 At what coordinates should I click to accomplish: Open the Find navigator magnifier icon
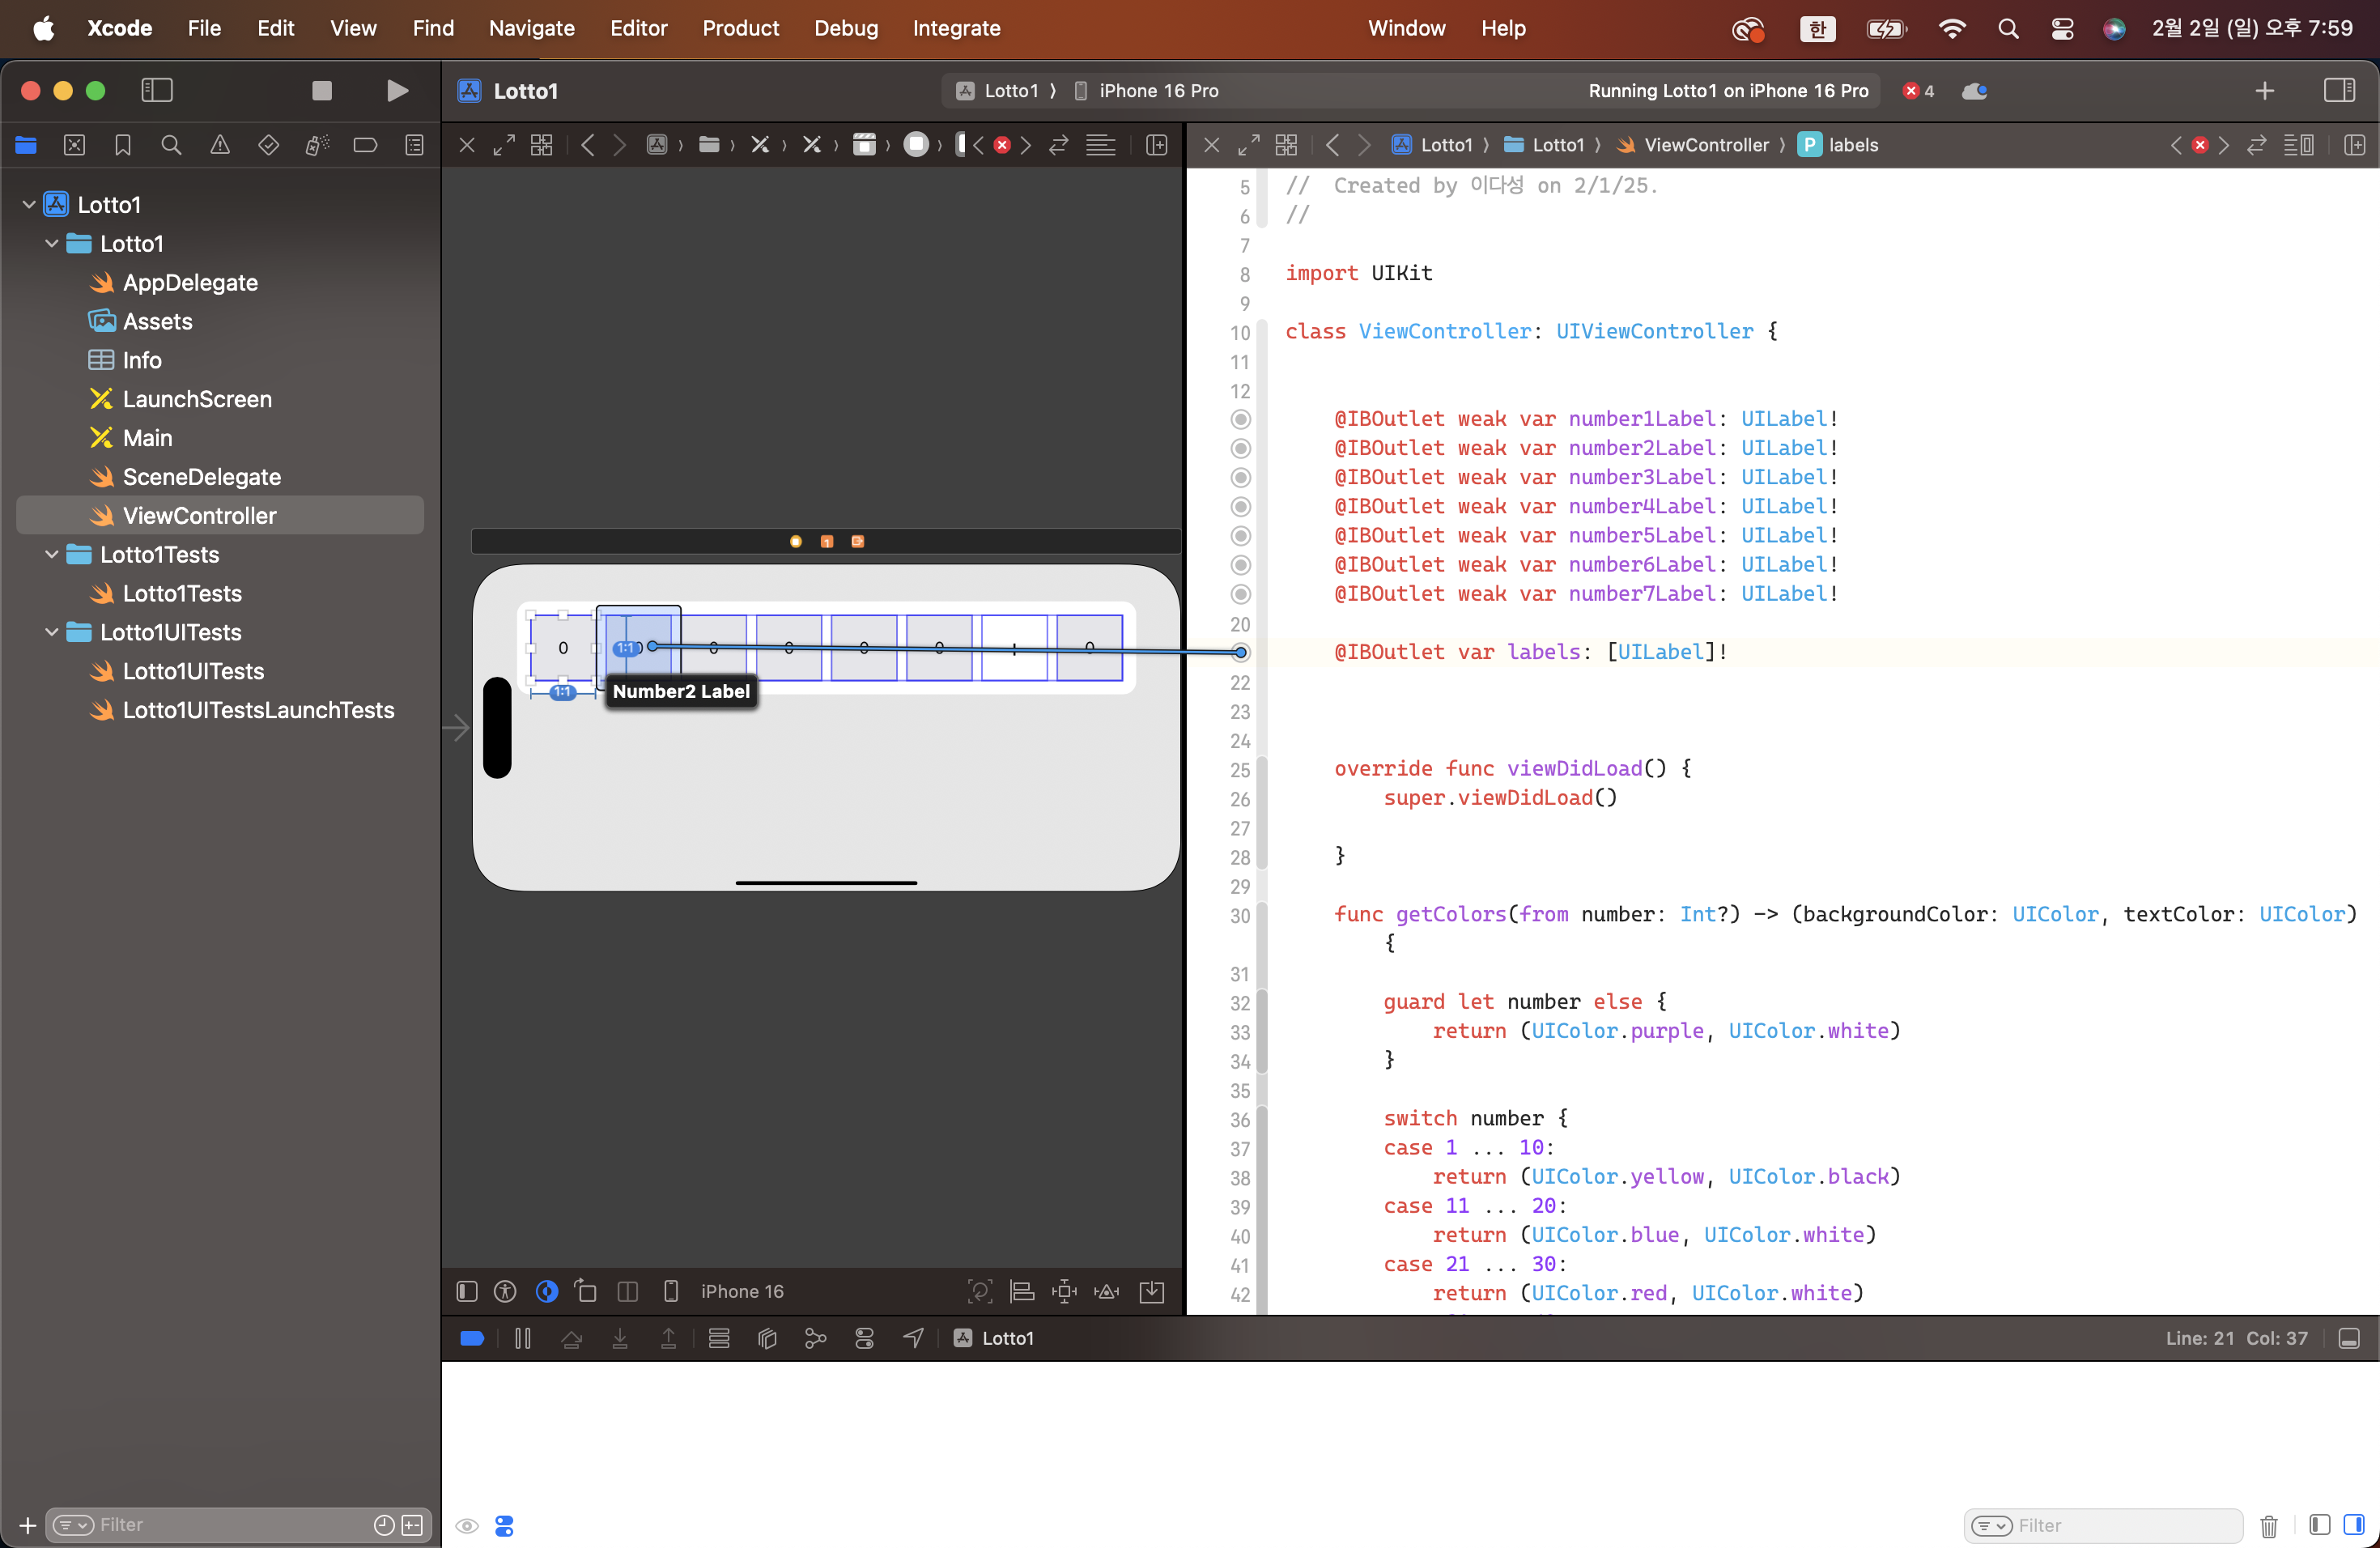[171, 145]
